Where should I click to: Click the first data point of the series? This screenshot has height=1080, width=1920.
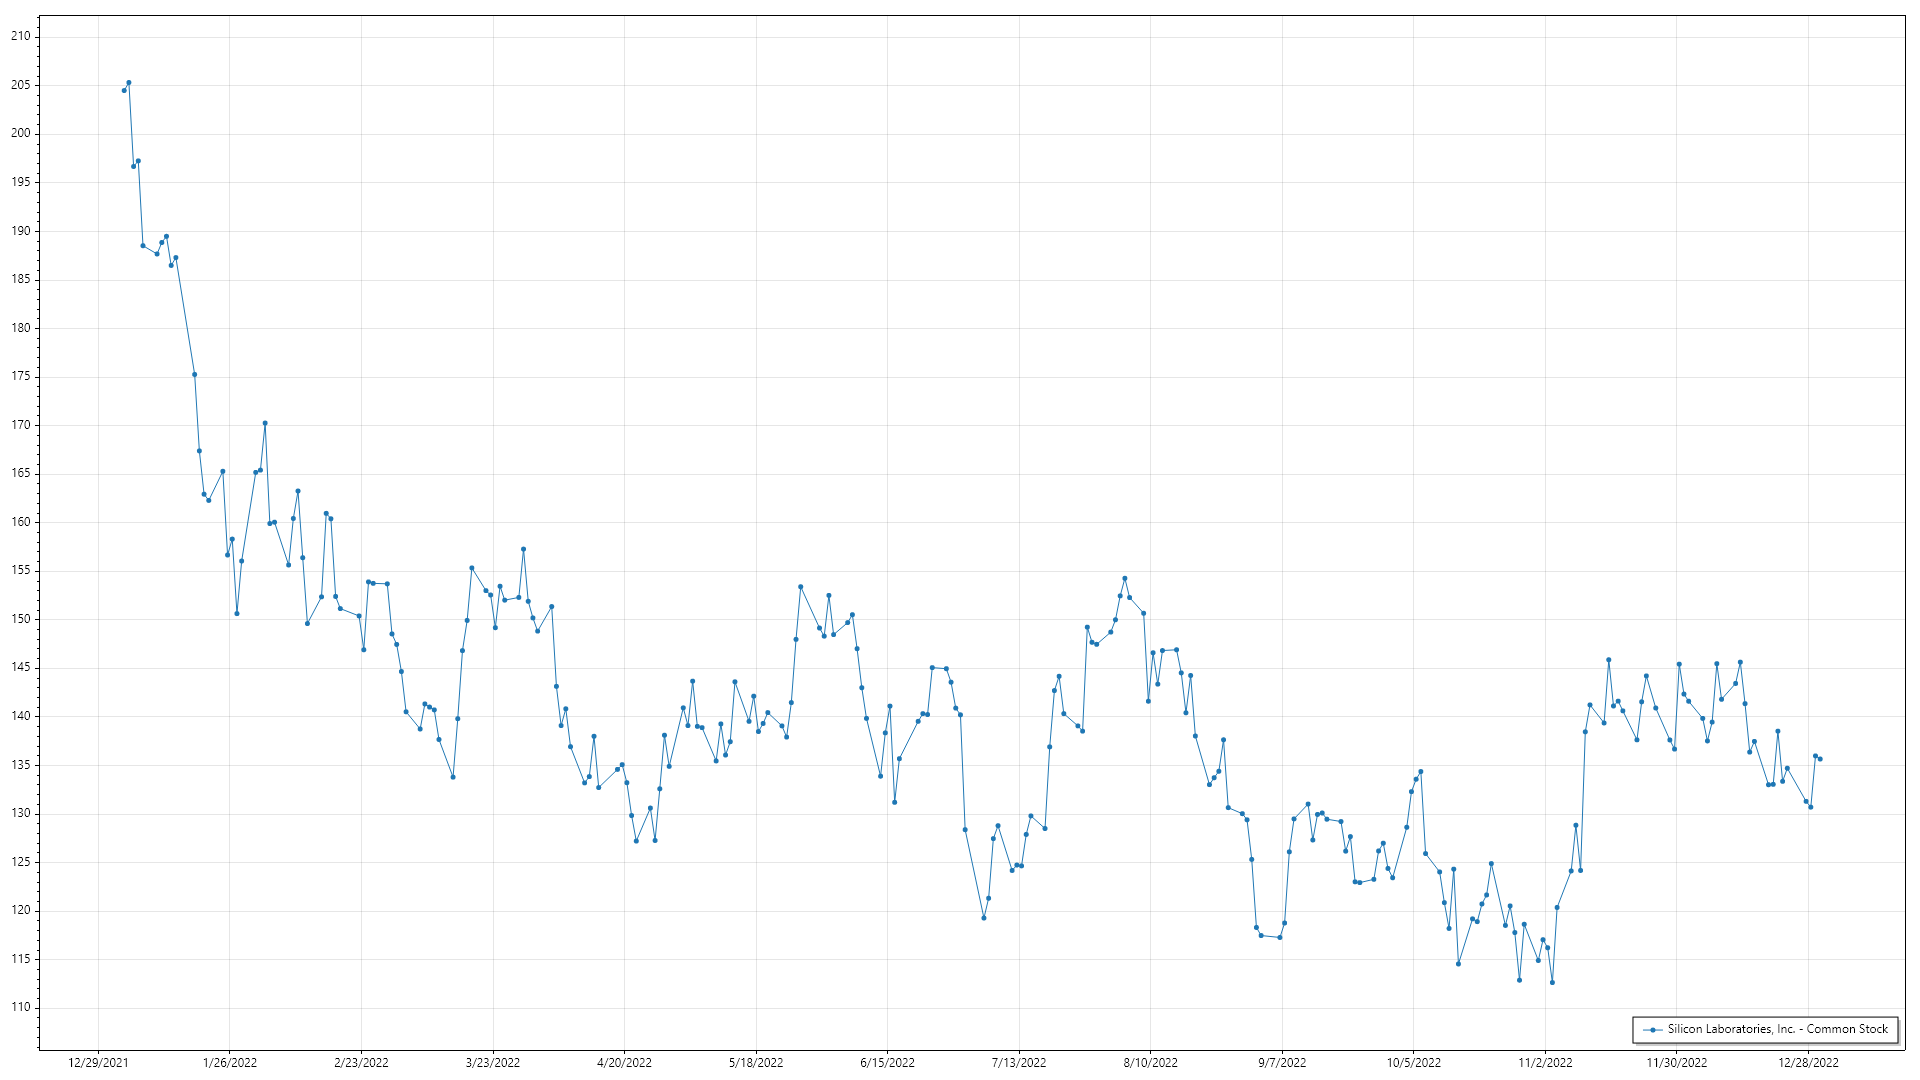tap(124, 91)
